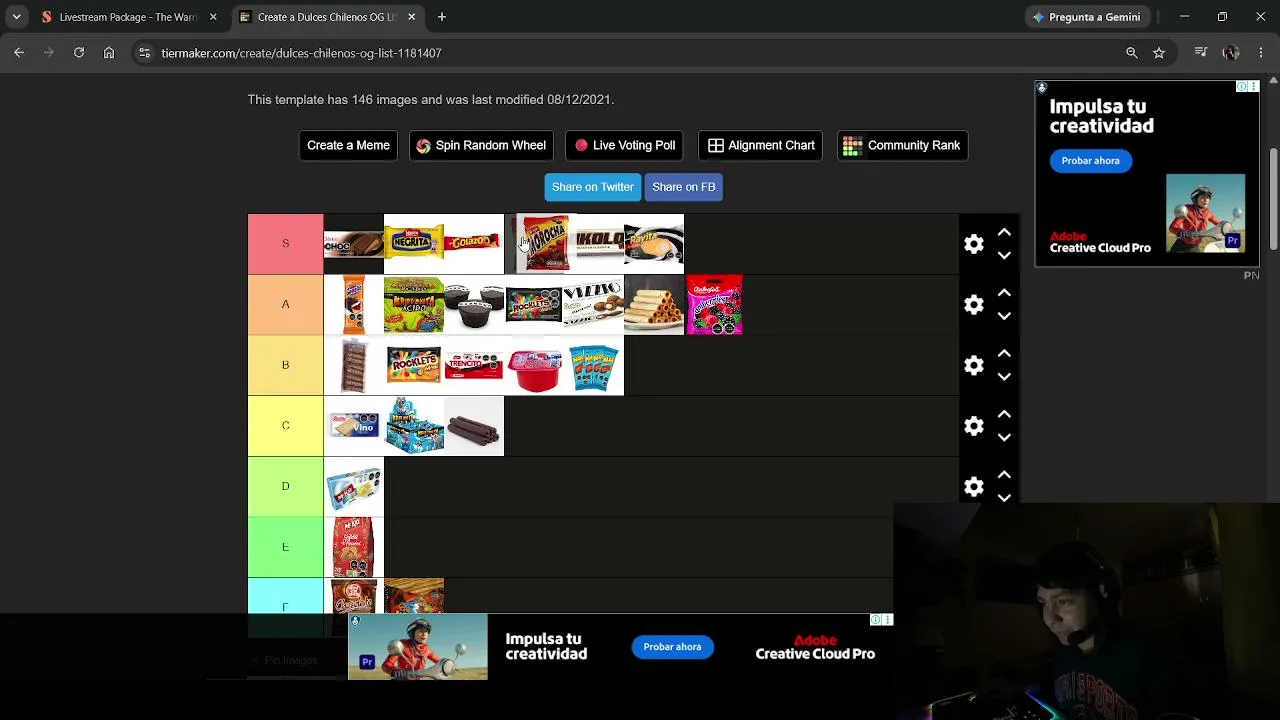This screenshot has height=720, width=1280.
Task: Click the Create a Meme button
Action: (348, 145)
